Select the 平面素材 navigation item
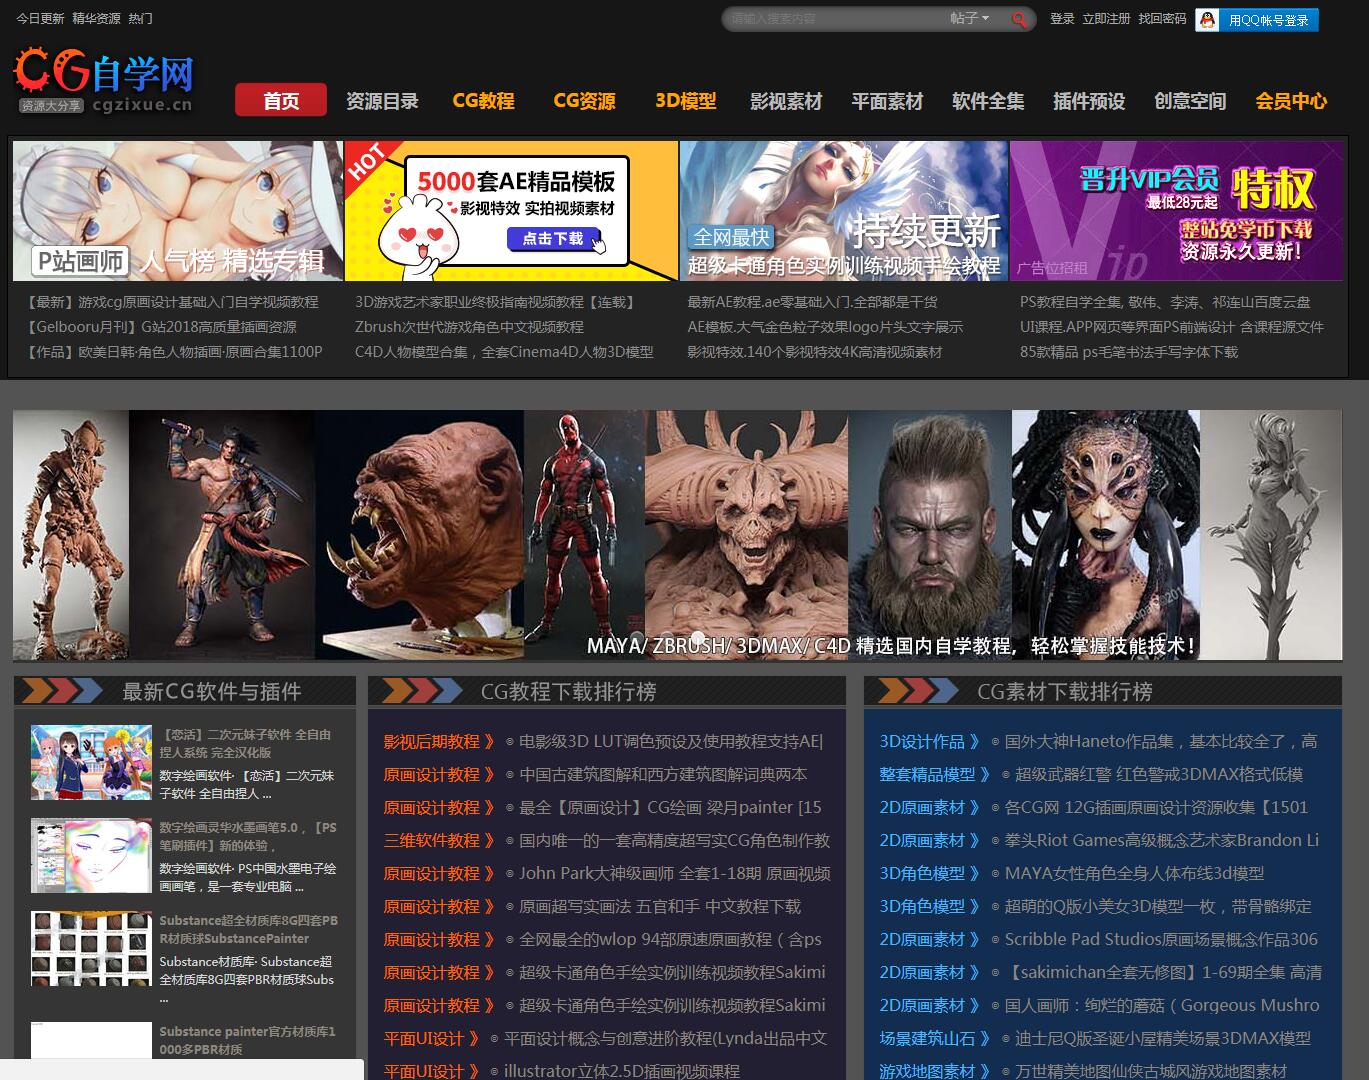This screenshot has height=1080, width=1369. tap(887, 101)
